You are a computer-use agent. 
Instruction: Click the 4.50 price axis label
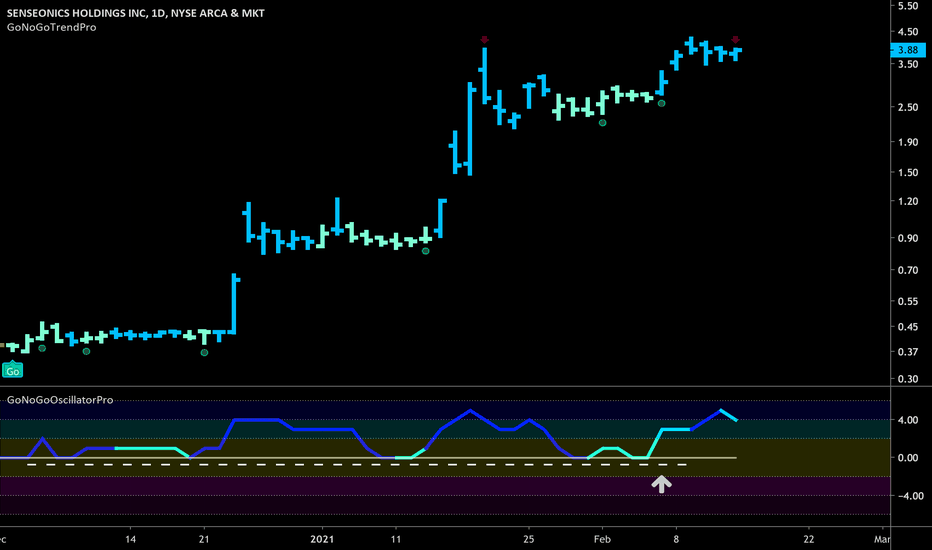pyautogui.click(x=908, y=32)
